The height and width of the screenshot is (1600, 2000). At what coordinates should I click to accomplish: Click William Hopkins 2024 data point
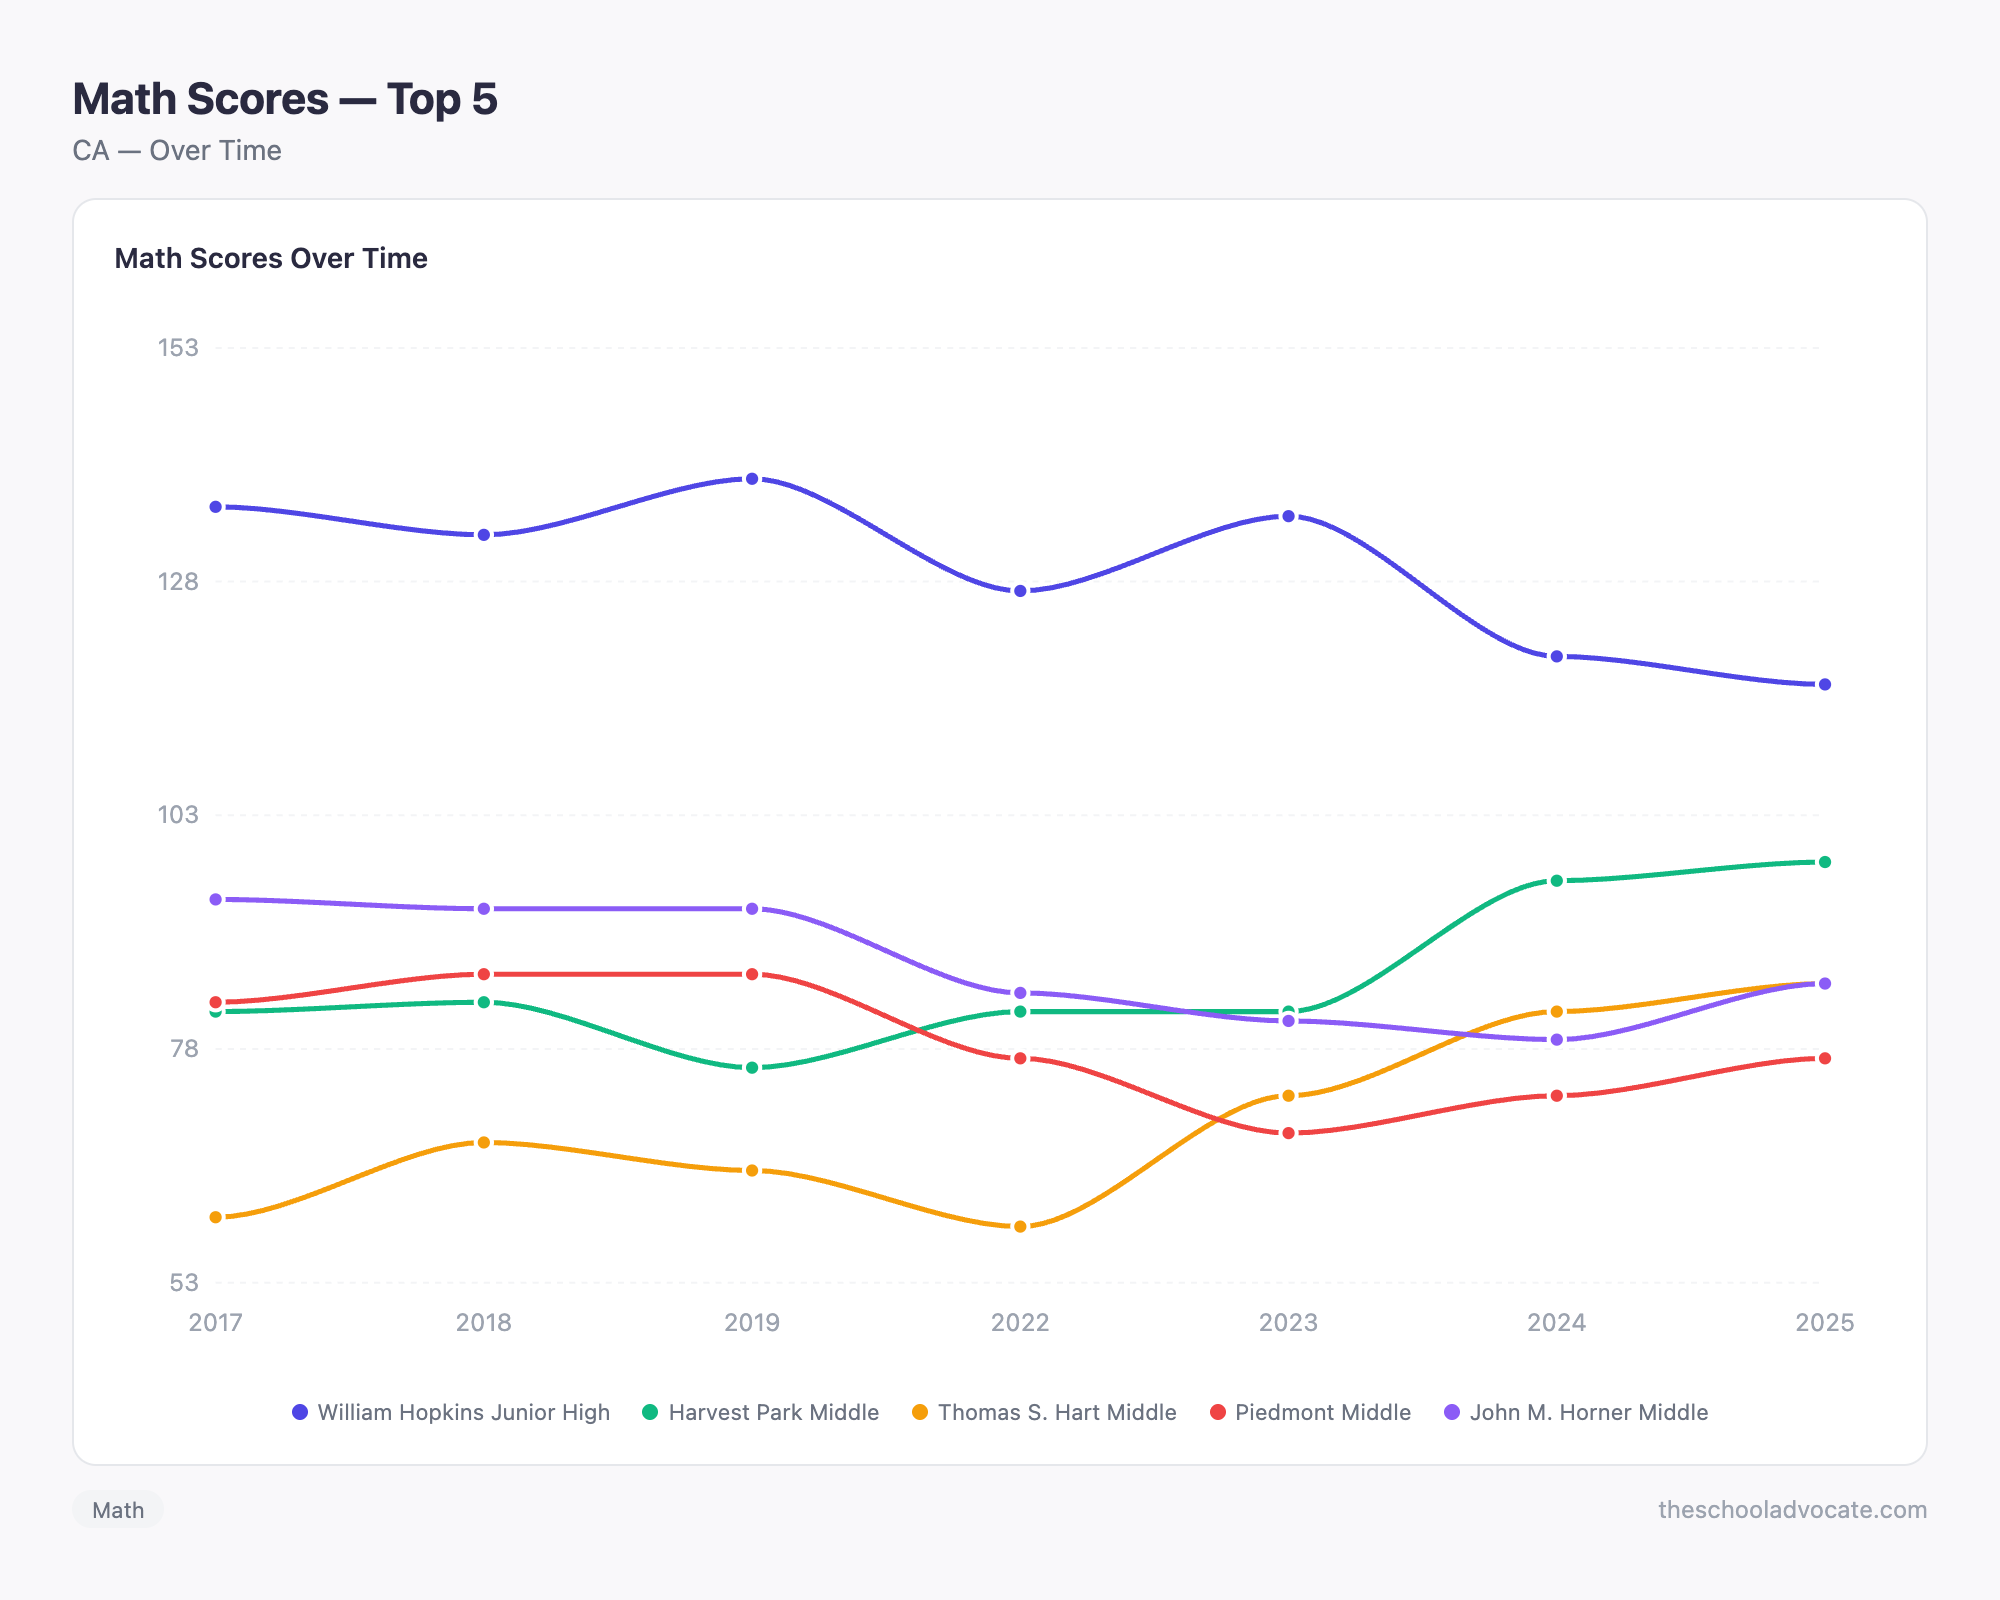click(x=1557, y=656)
